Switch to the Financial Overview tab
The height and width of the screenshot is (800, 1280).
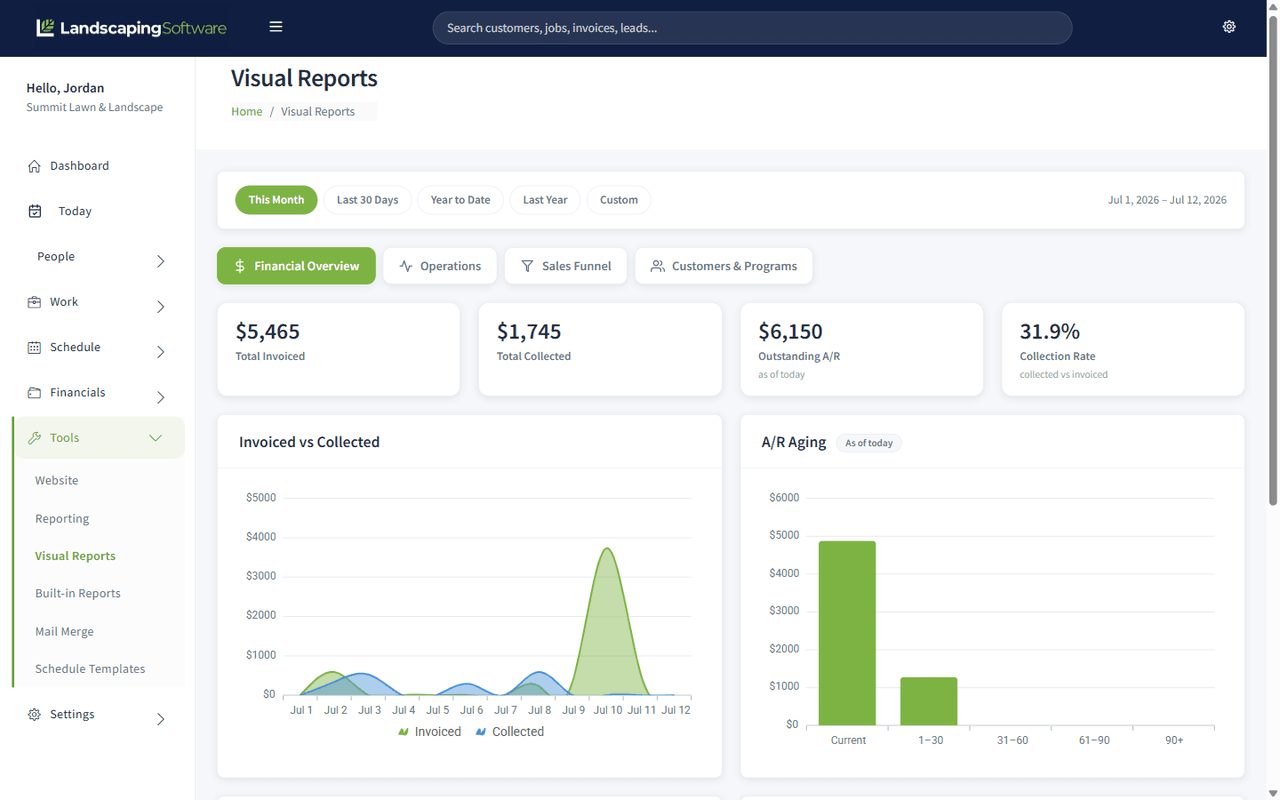pos(296,266)
